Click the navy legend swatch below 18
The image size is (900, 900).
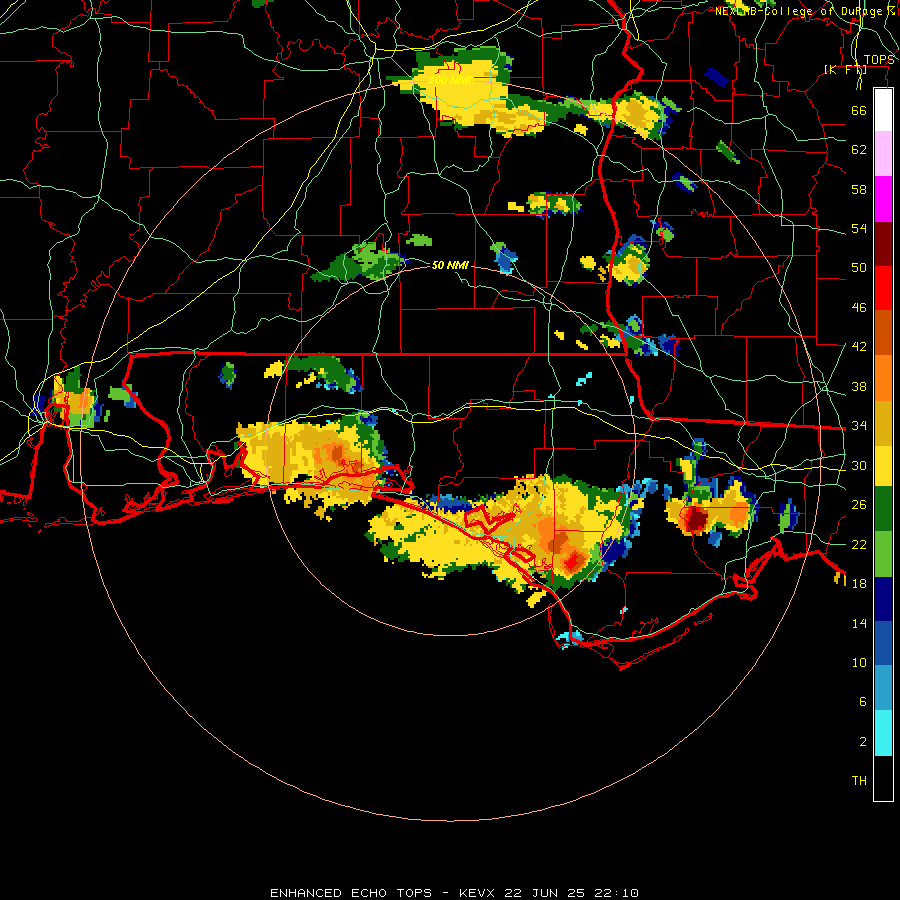883,599
